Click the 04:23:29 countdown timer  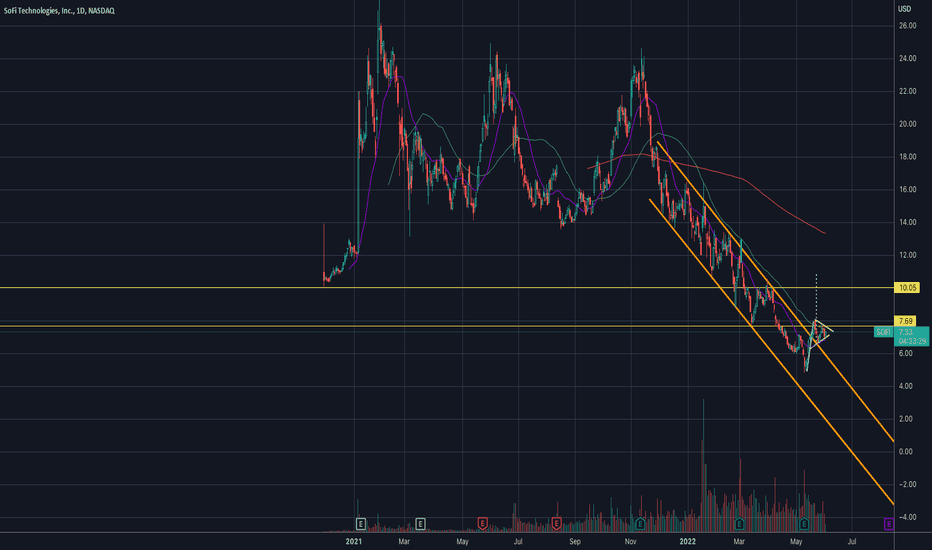[x=912, y=341]
